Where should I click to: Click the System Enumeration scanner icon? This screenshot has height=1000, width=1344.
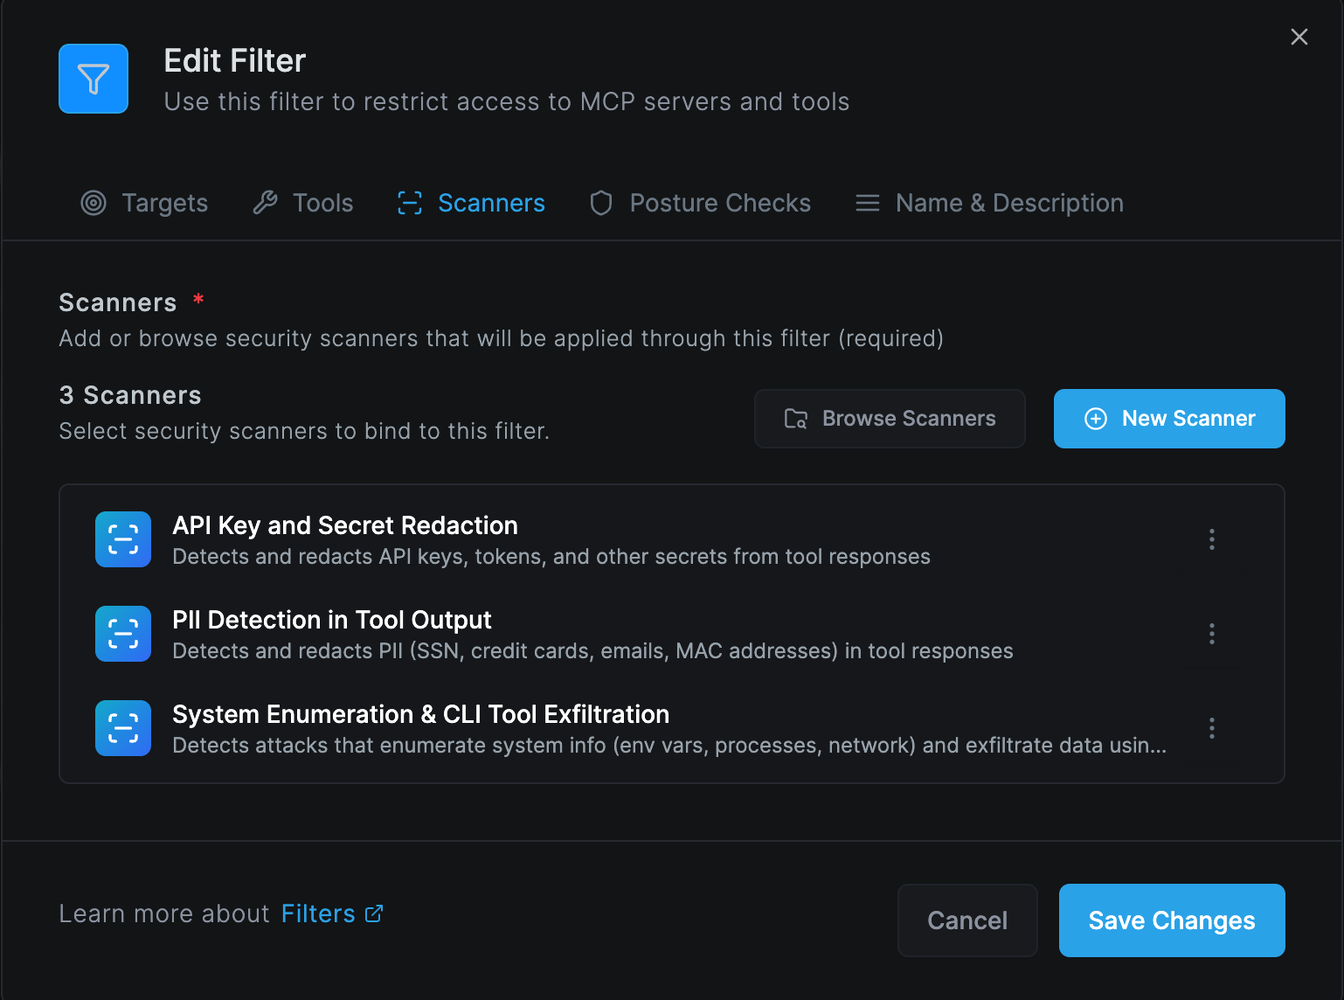pyautogui.click(x=123, y=728)
